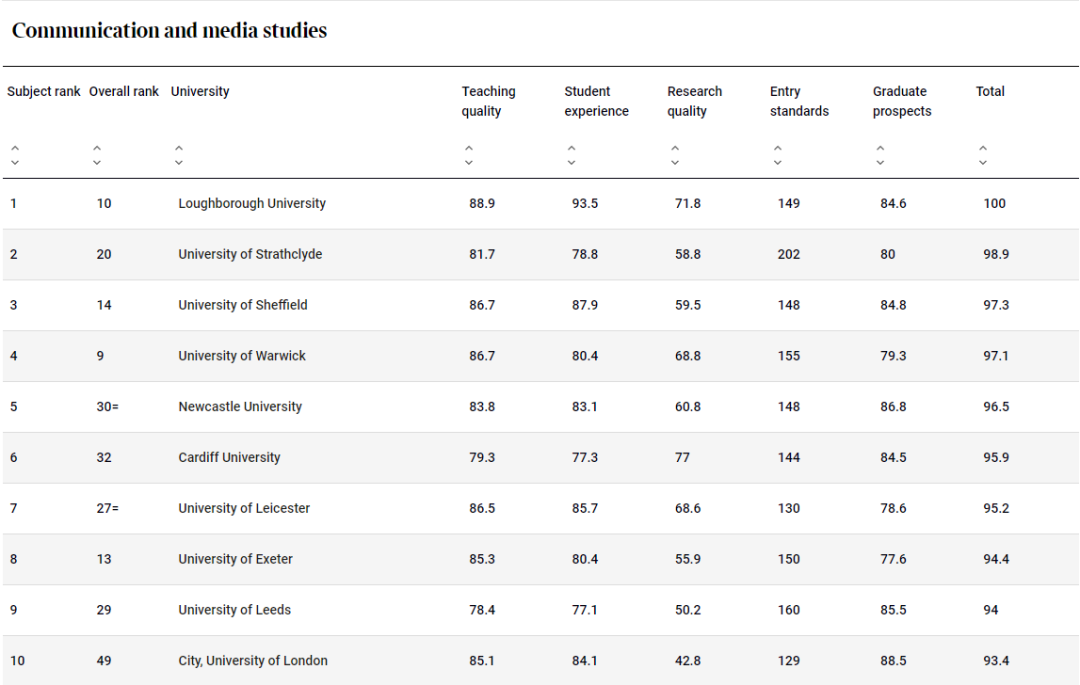Select Newcastle University row
Viewport: 1080px width, 685px height.
point(541,407)
